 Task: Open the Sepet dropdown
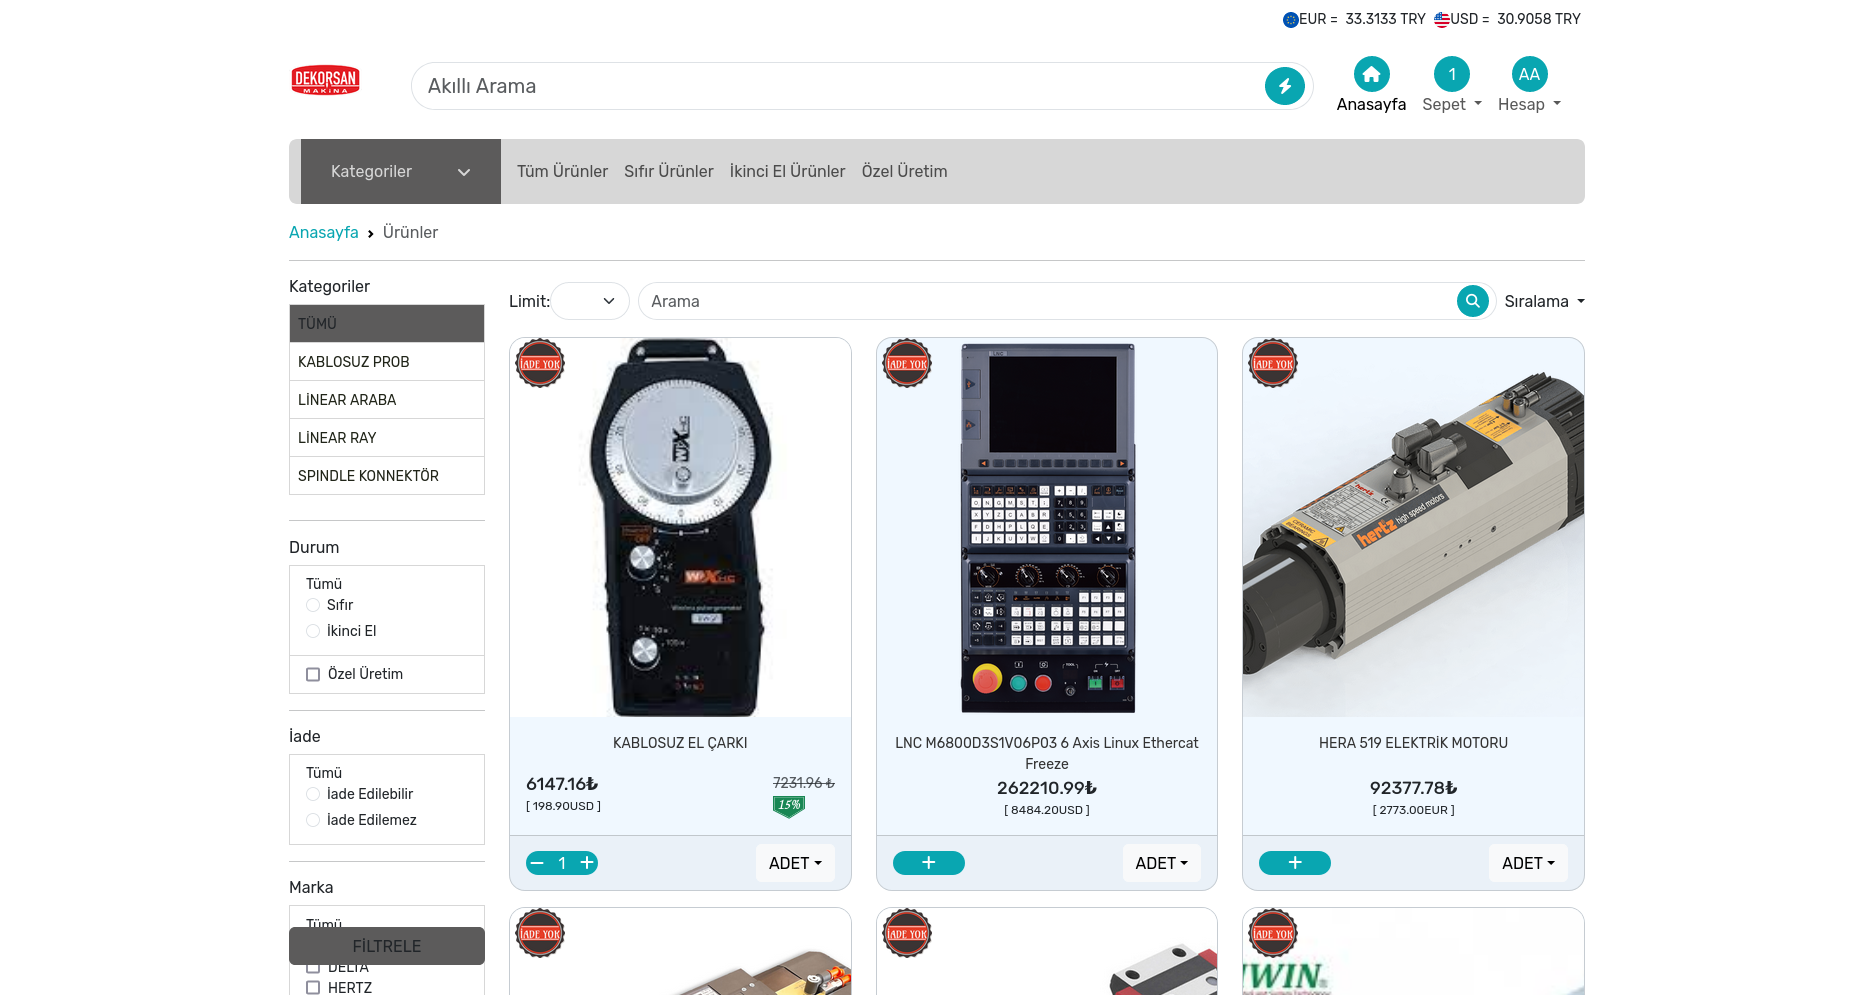point(1452,104)
